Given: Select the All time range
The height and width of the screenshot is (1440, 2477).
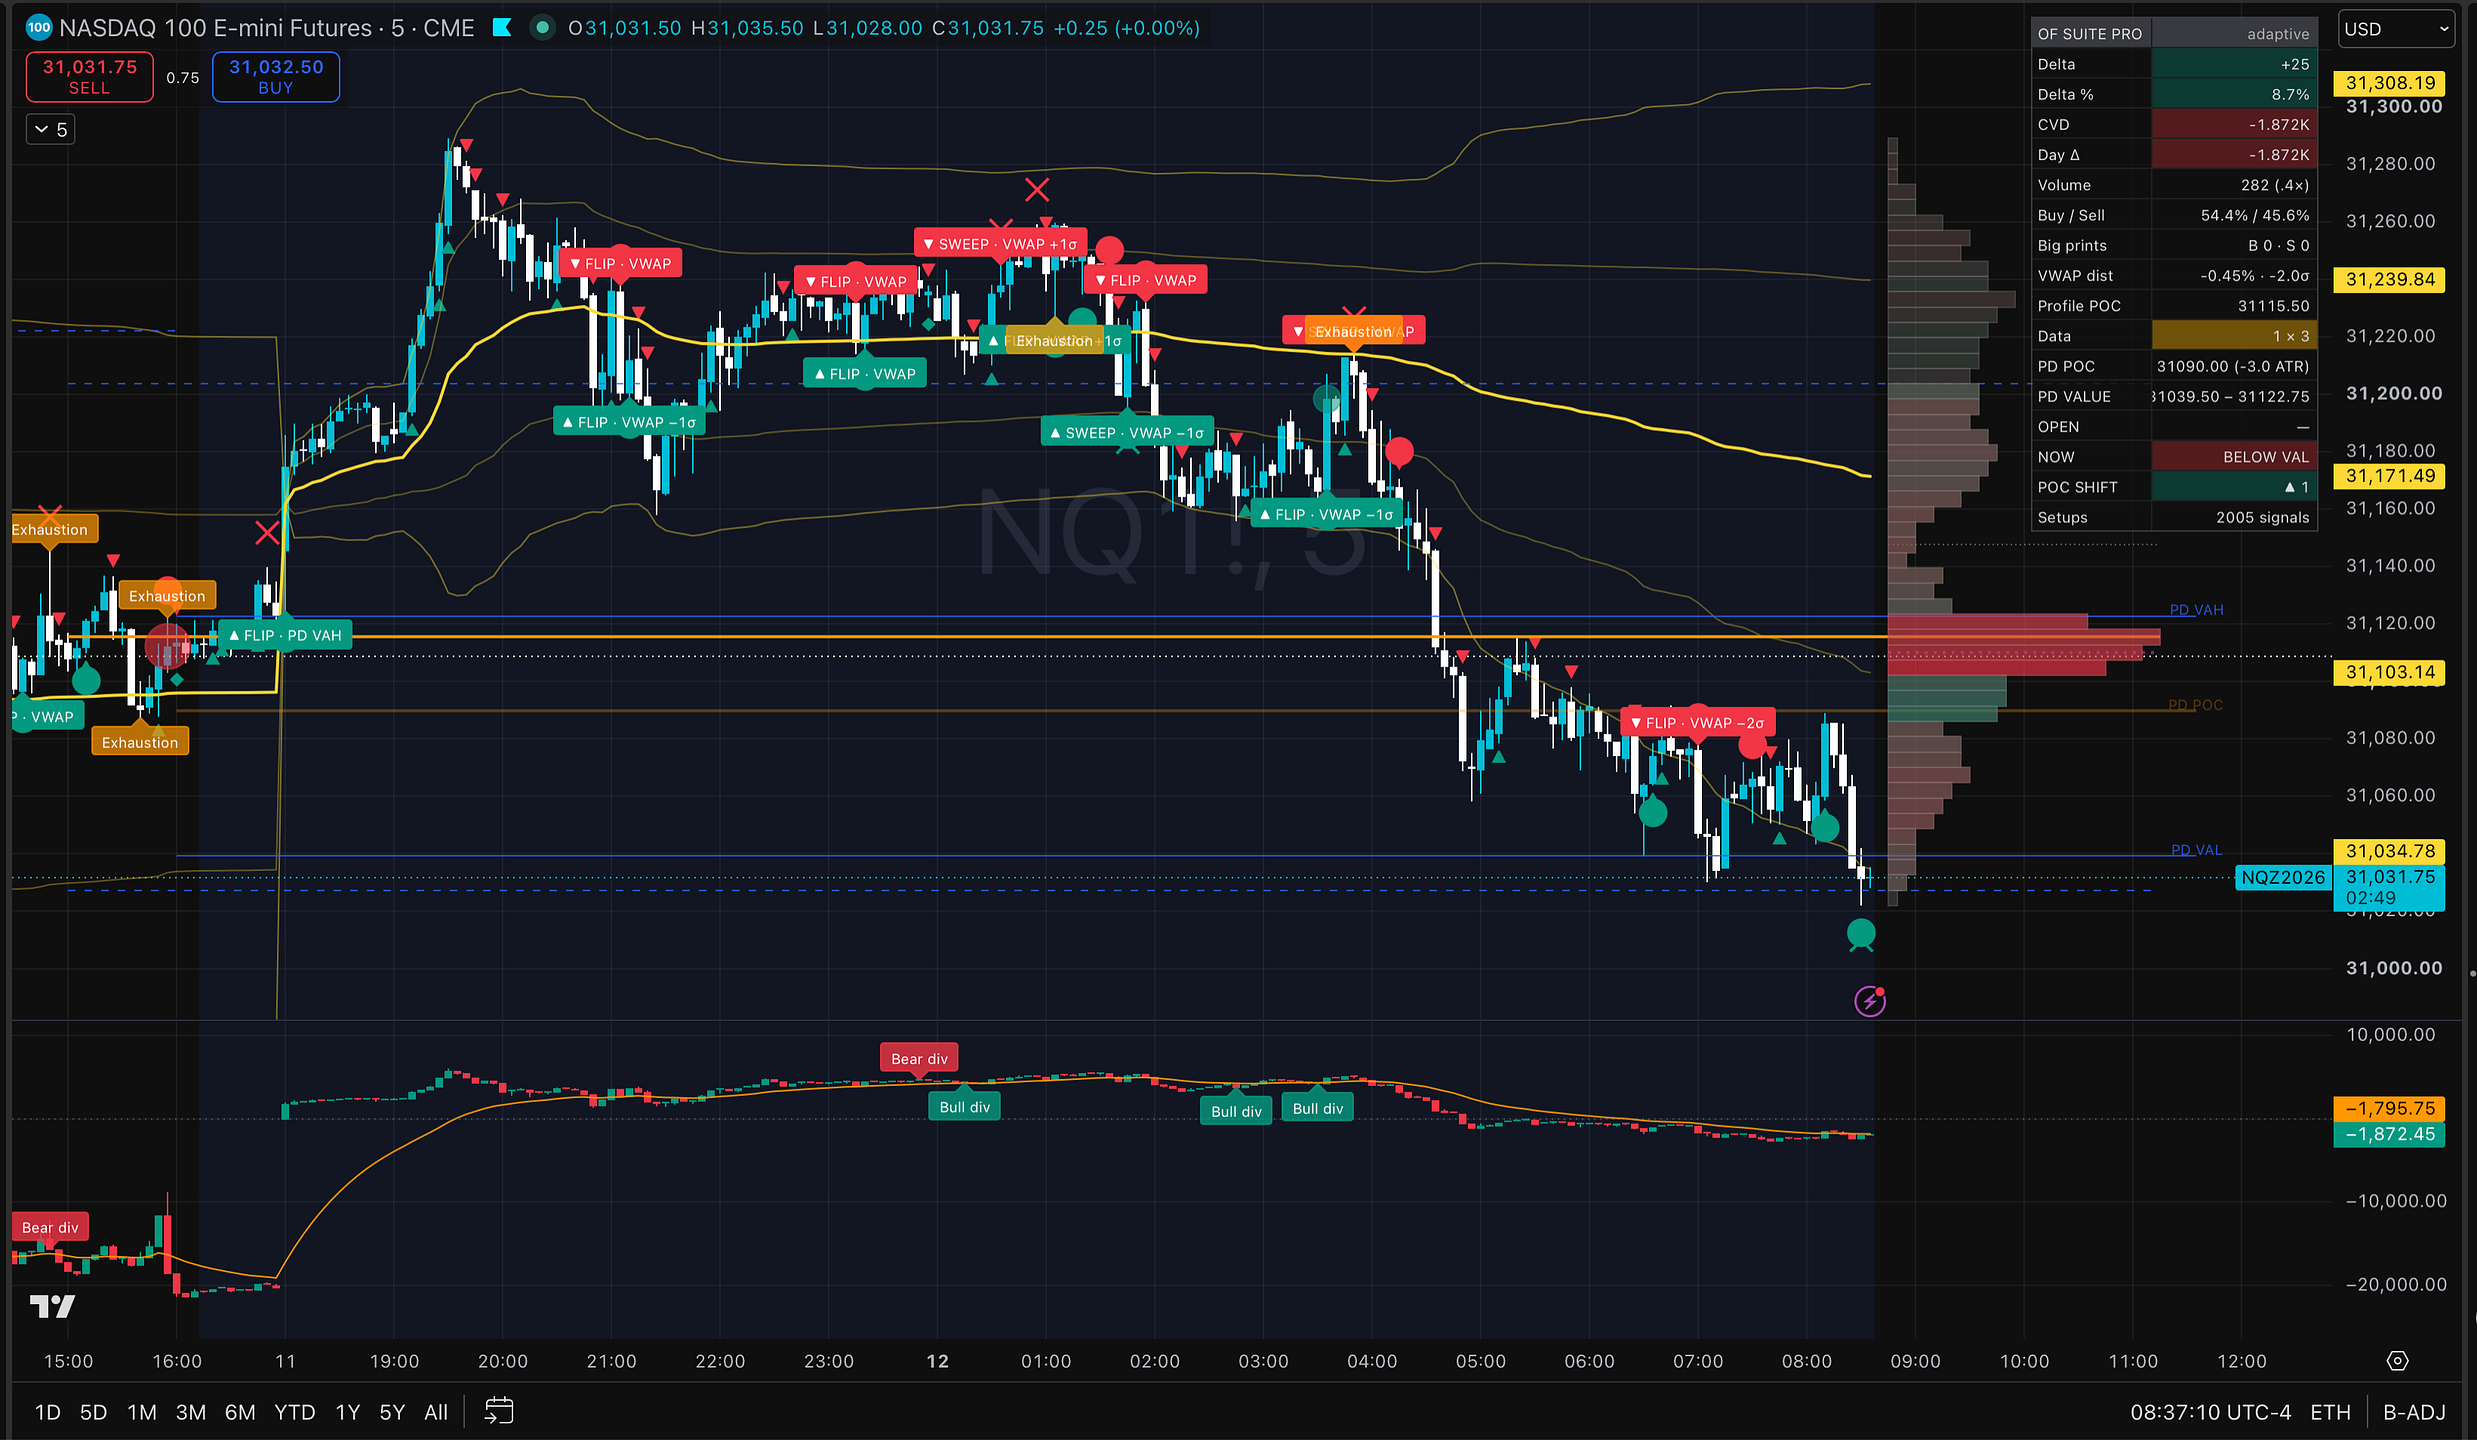Looking at the screenshot, I should click(436, 1412).
